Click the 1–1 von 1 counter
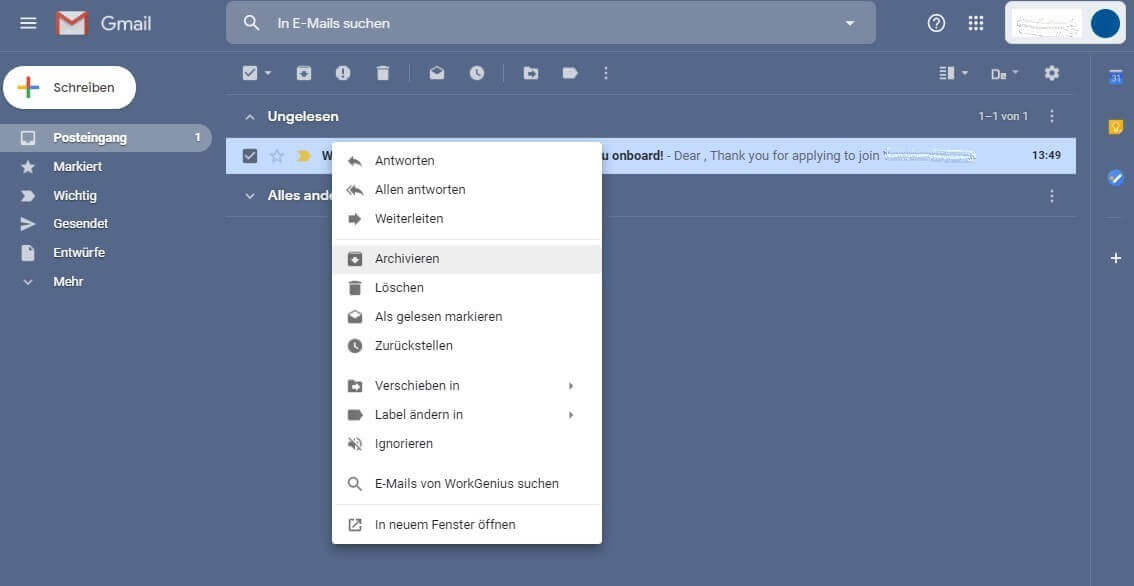The height and width of the screenshot is (586, 1134). 1003,116
